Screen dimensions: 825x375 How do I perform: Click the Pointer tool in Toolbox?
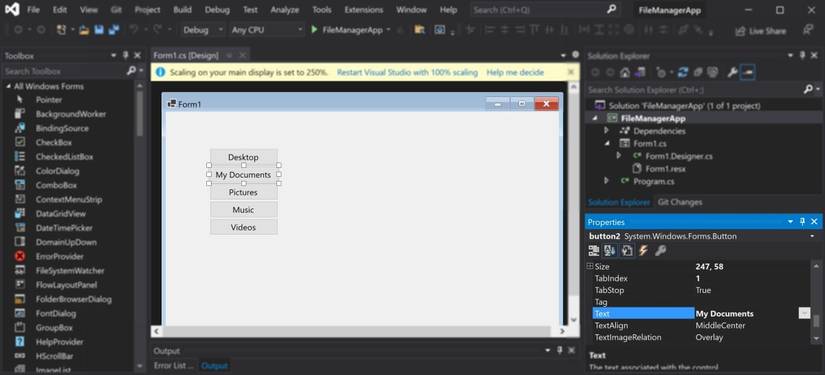pyautogui.click(x=48, y=100)
